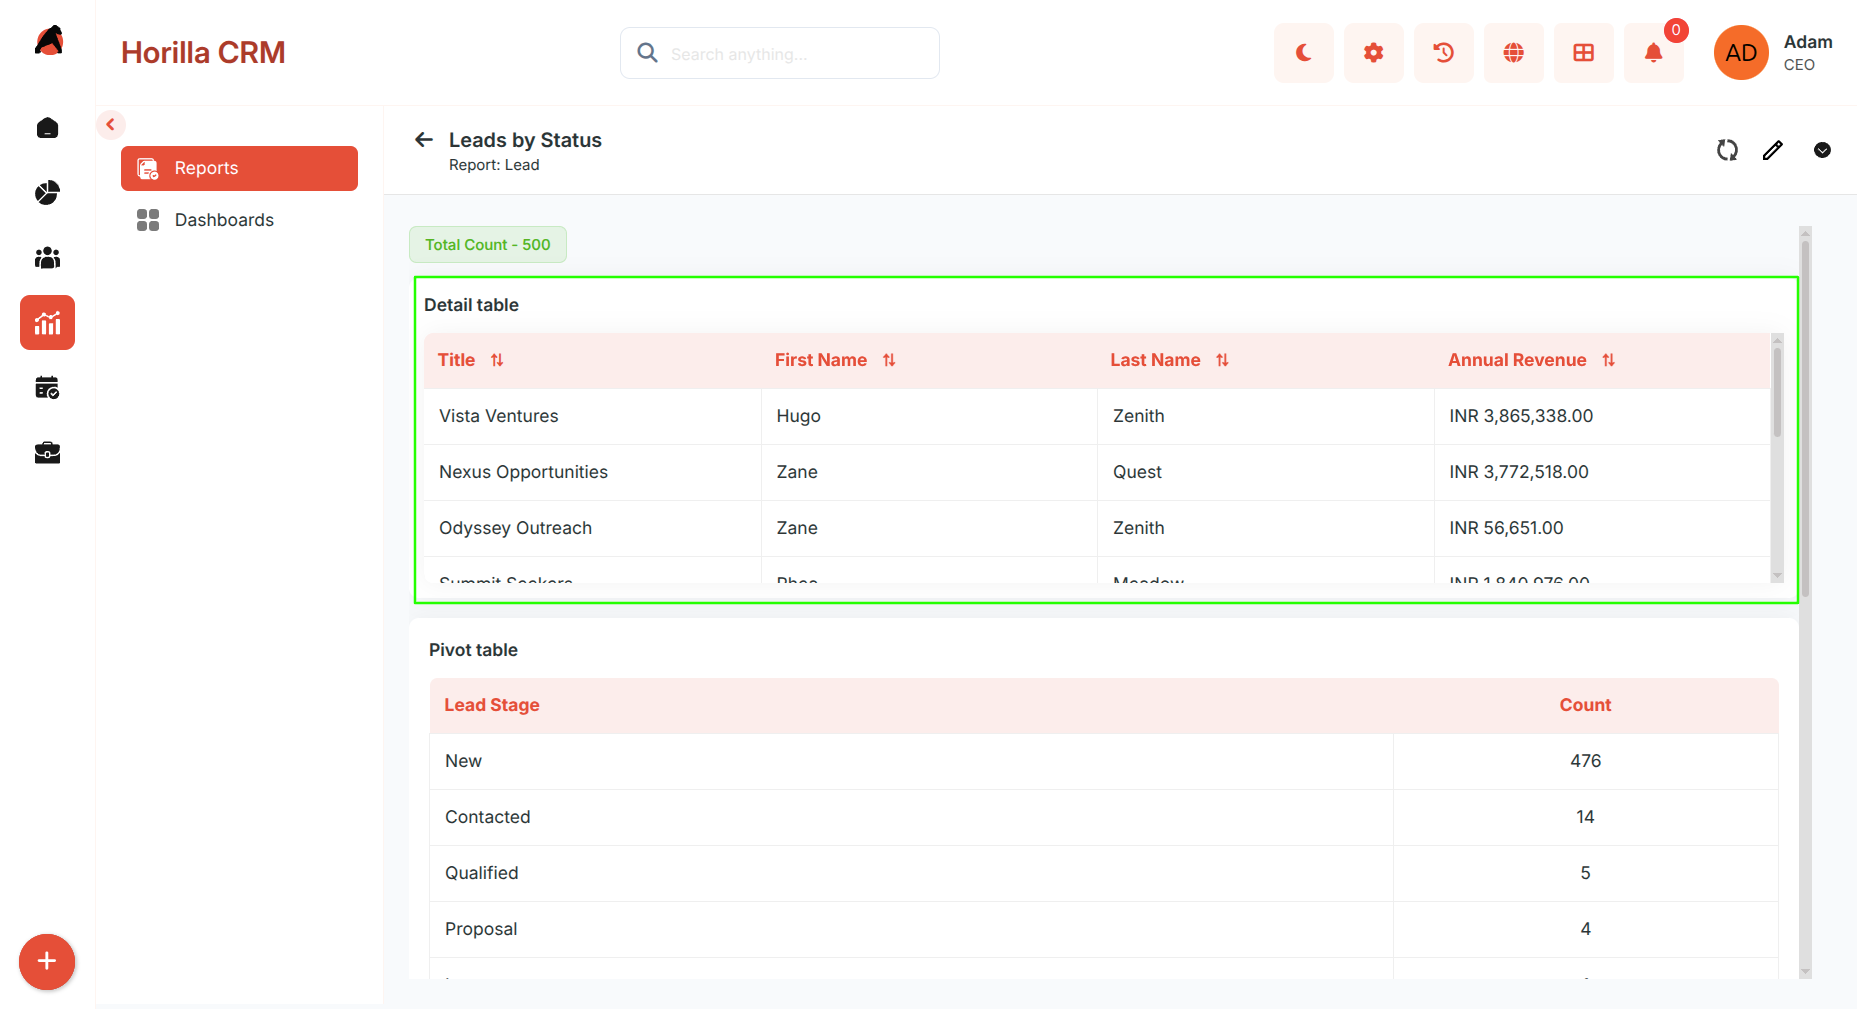Open the briefcase sidebar icon
Viewport: 1857px width, 1009px height.
[47, 453]
